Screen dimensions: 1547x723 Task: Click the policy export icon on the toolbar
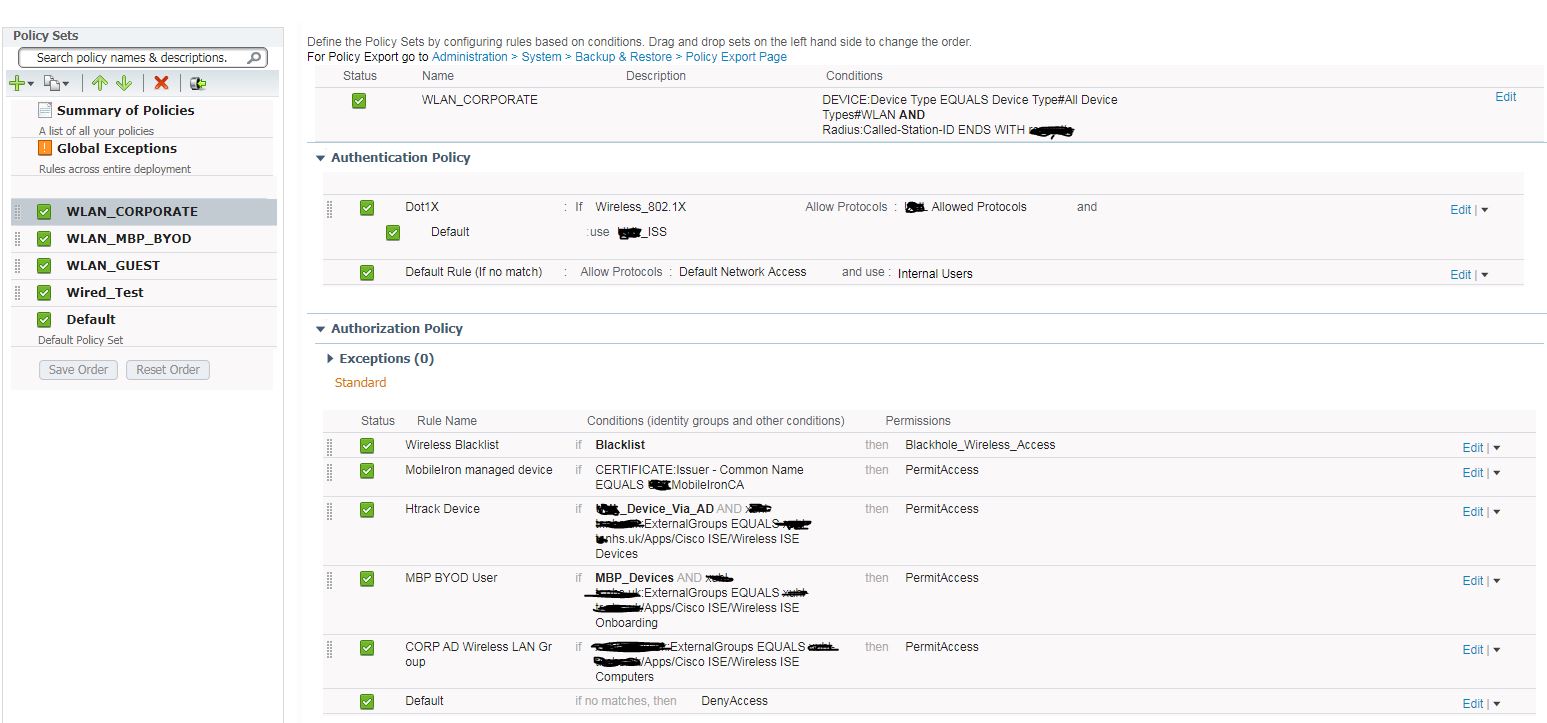click(x=197, y=82)
